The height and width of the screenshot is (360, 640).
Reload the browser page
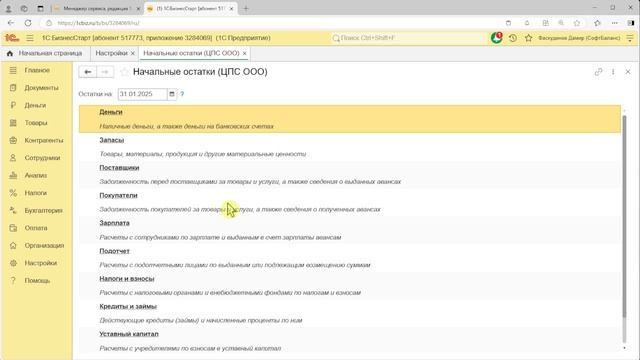point(28,23)
